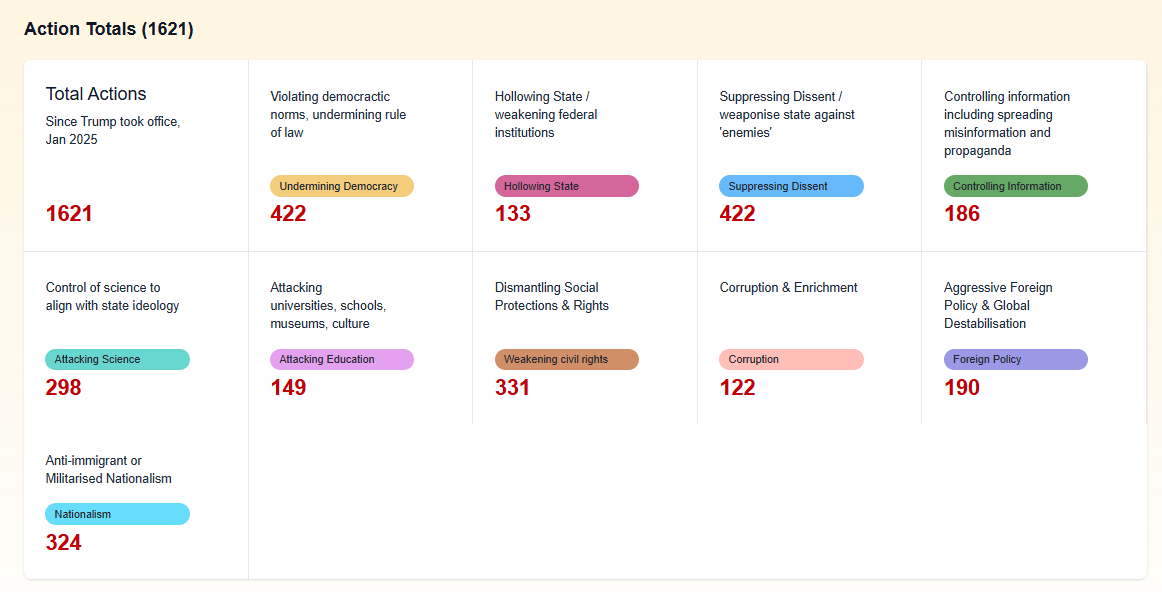Click the Controlling Information count 186
1162x592 pixels.
(x=962, y=214)
